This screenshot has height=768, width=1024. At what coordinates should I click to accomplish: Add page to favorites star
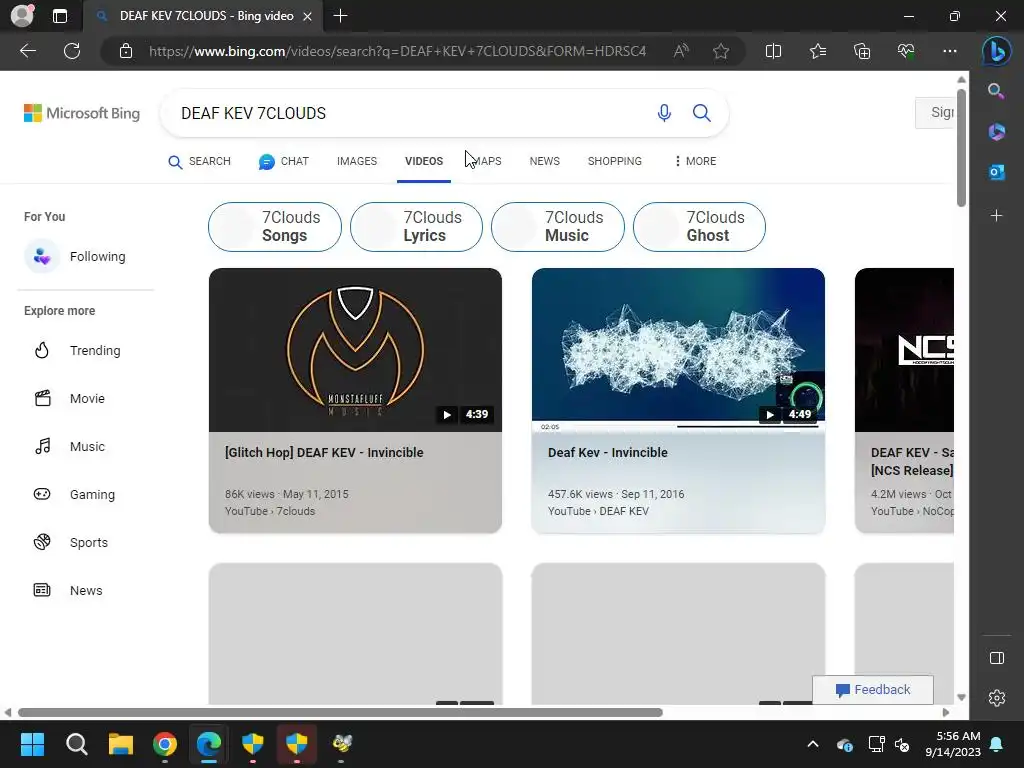pos(721,51)
